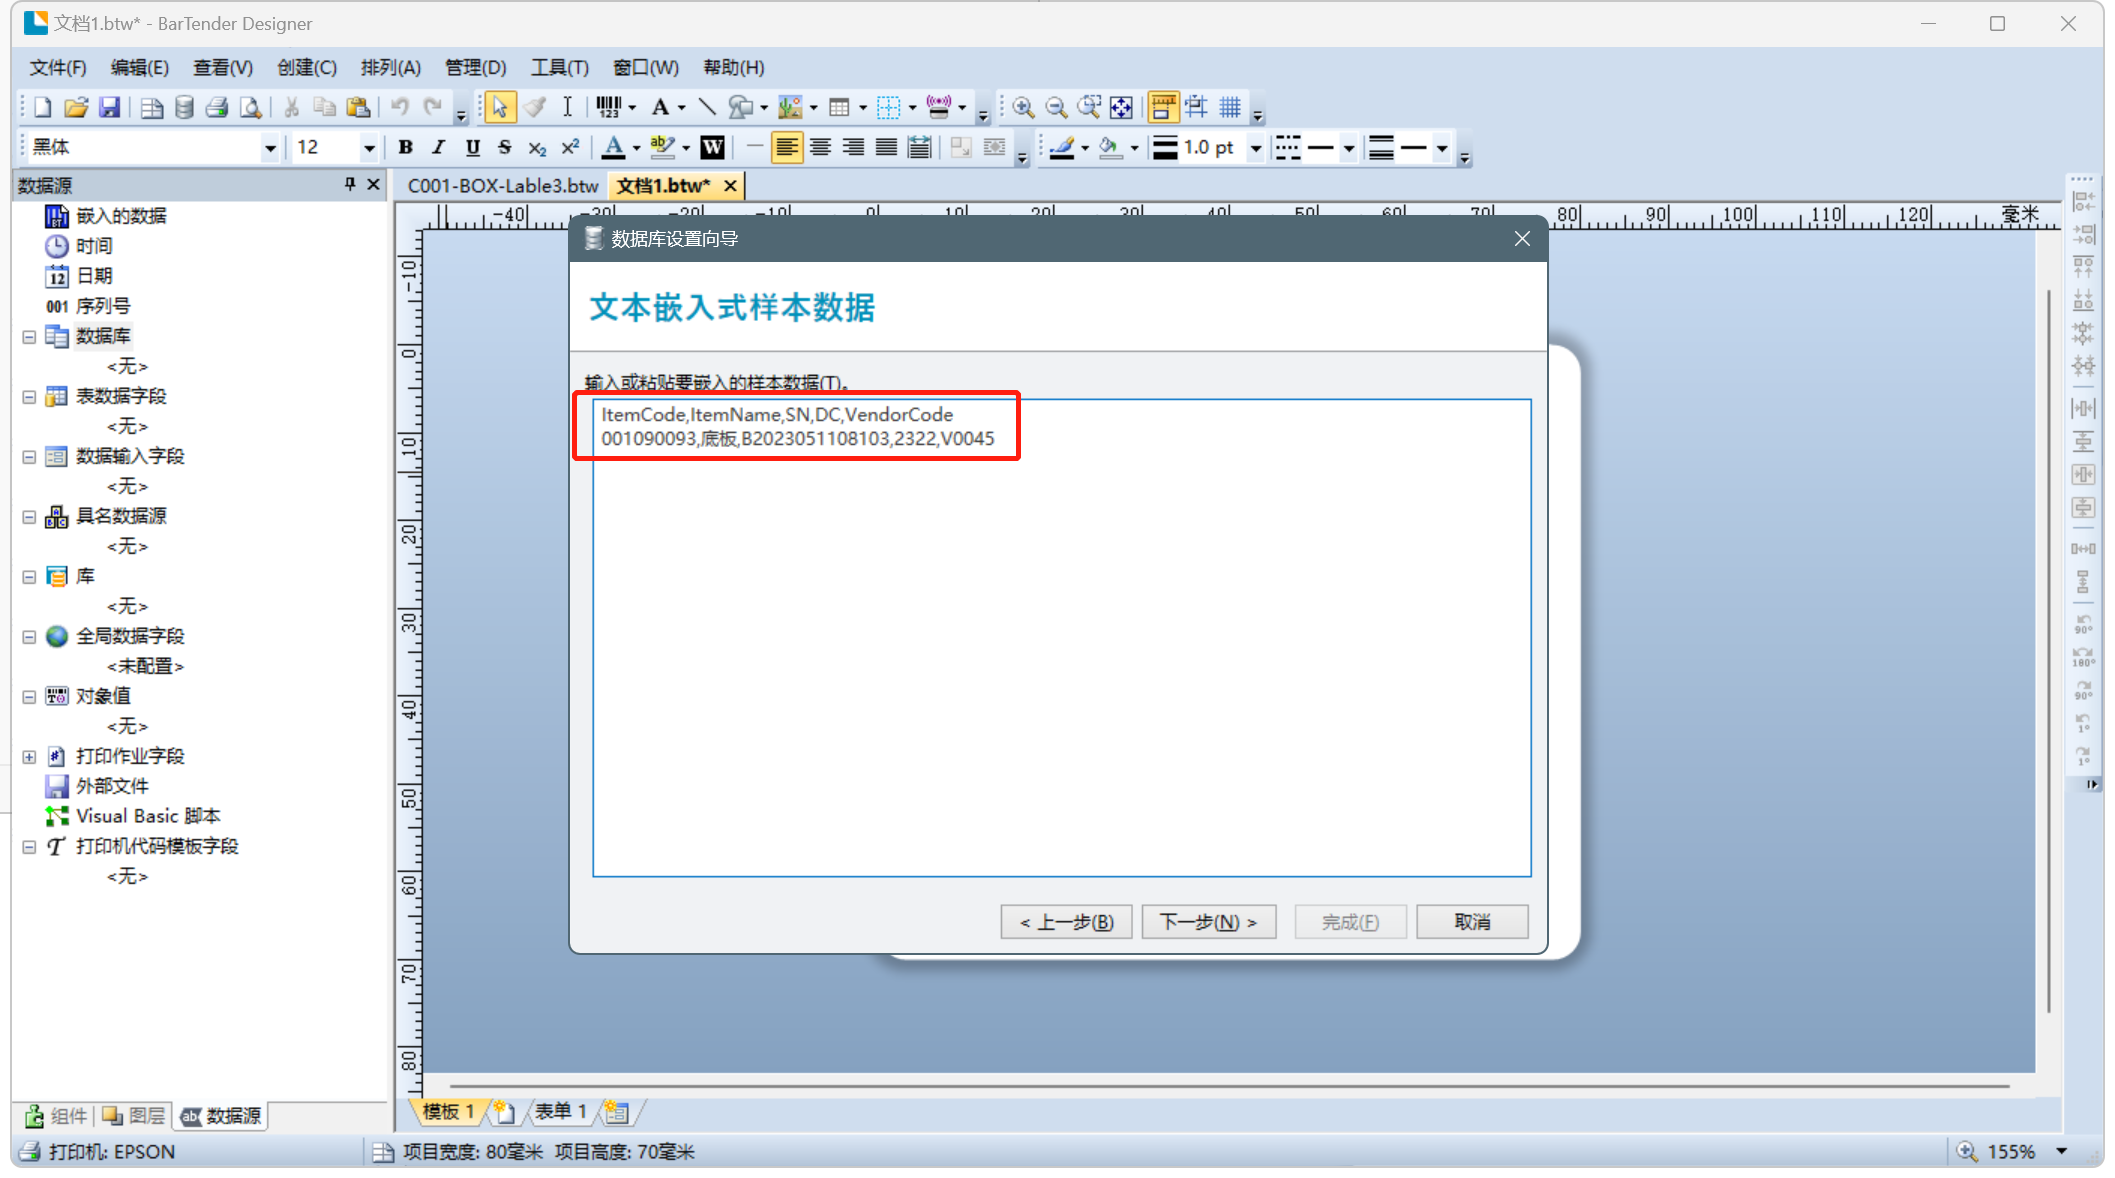Select the straight line drawing tool
Image resolution: width=2115 pixels, height=1178 pixels.
click(707, 107)
